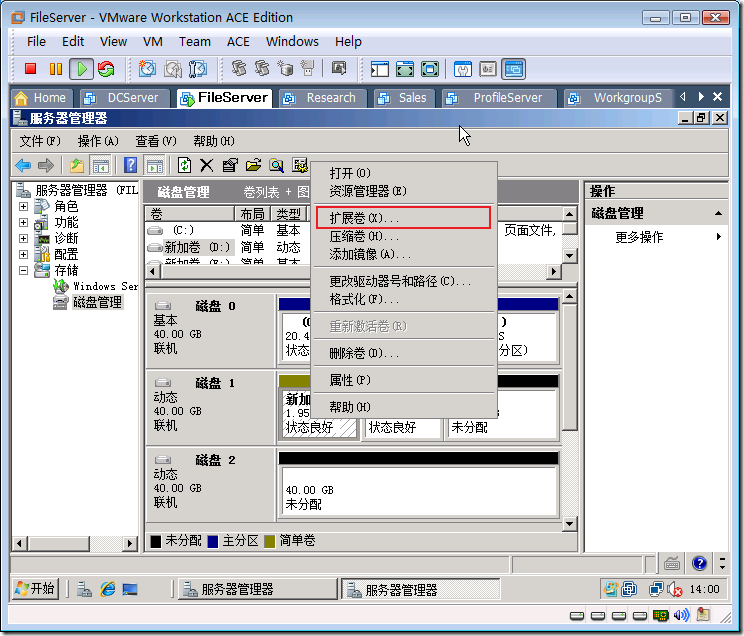744x636 pixels.
Task: Click the Properties toolbar icon
Action: pos(230,165)
